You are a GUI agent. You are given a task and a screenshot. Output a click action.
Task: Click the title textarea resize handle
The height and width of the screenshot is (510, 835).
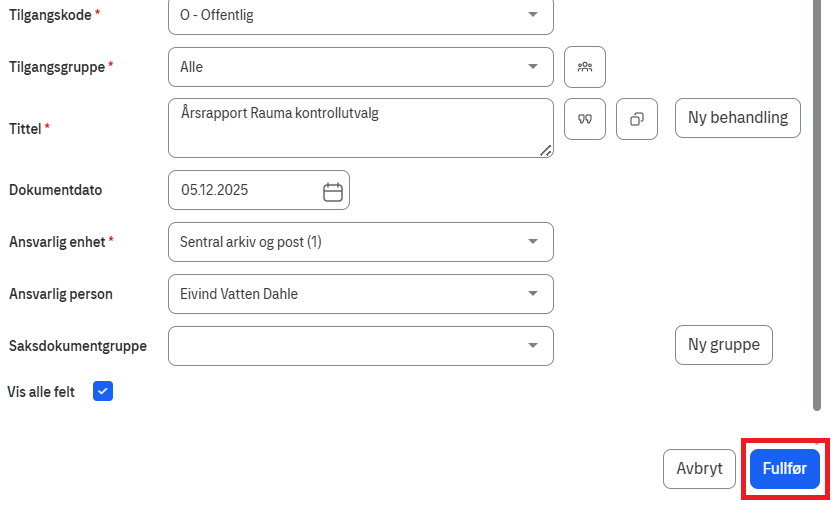pyautogui.click(x=546, y=151)
